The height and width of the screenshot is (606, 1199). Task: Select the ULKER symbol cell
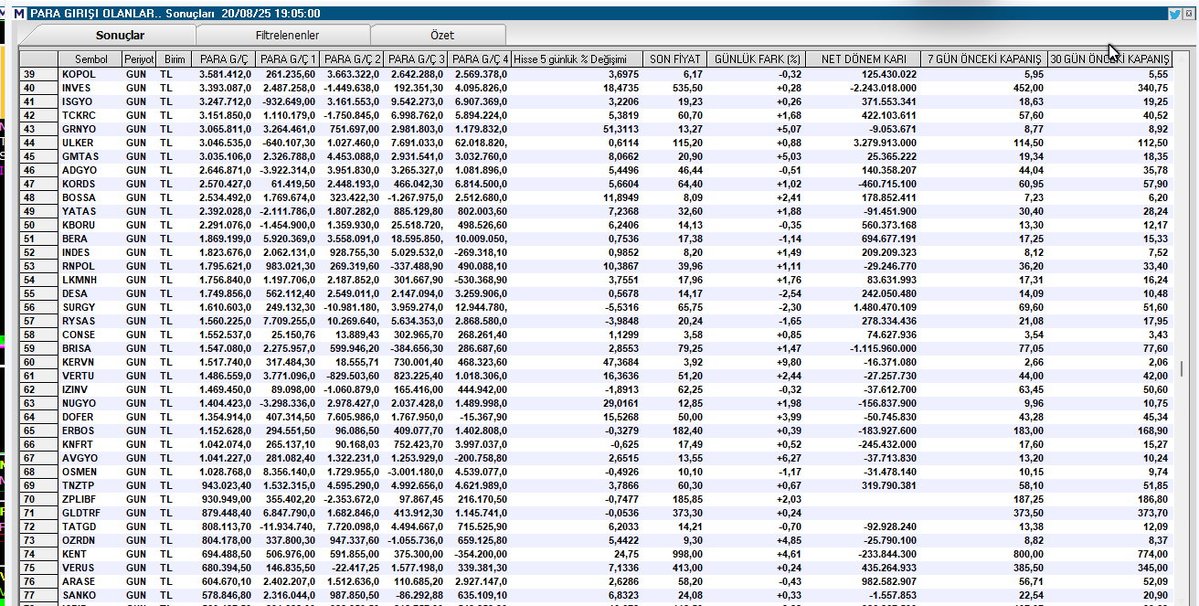click(90, 143)
